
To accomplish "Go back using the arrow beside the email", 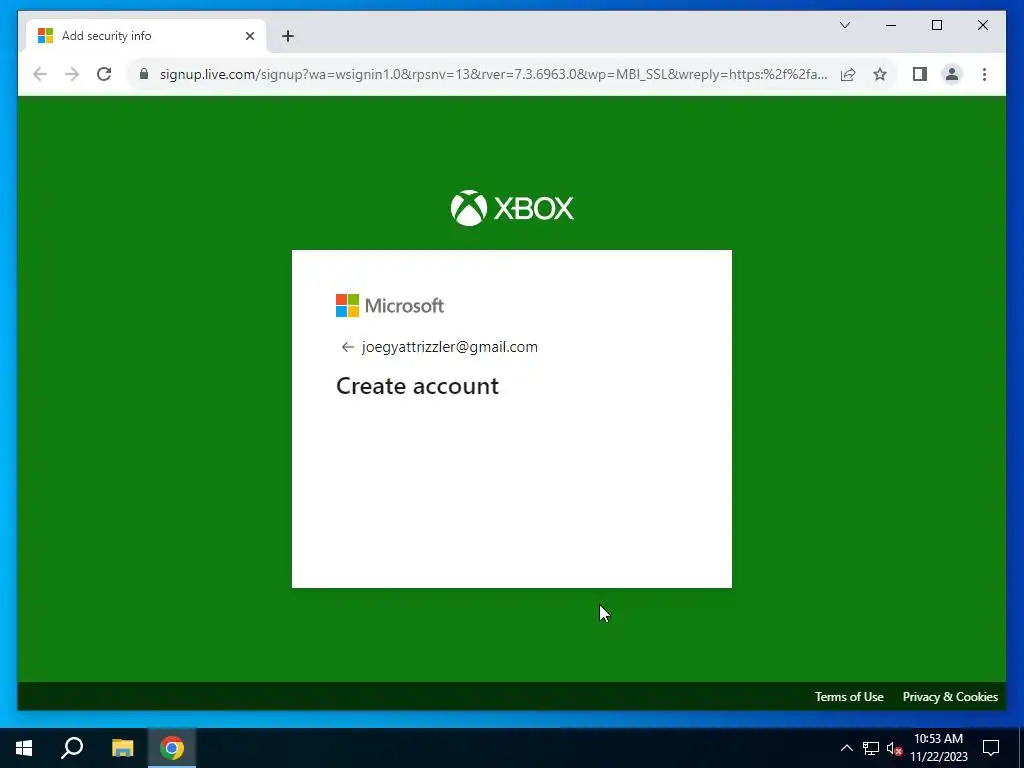I will tap(347, 347).
